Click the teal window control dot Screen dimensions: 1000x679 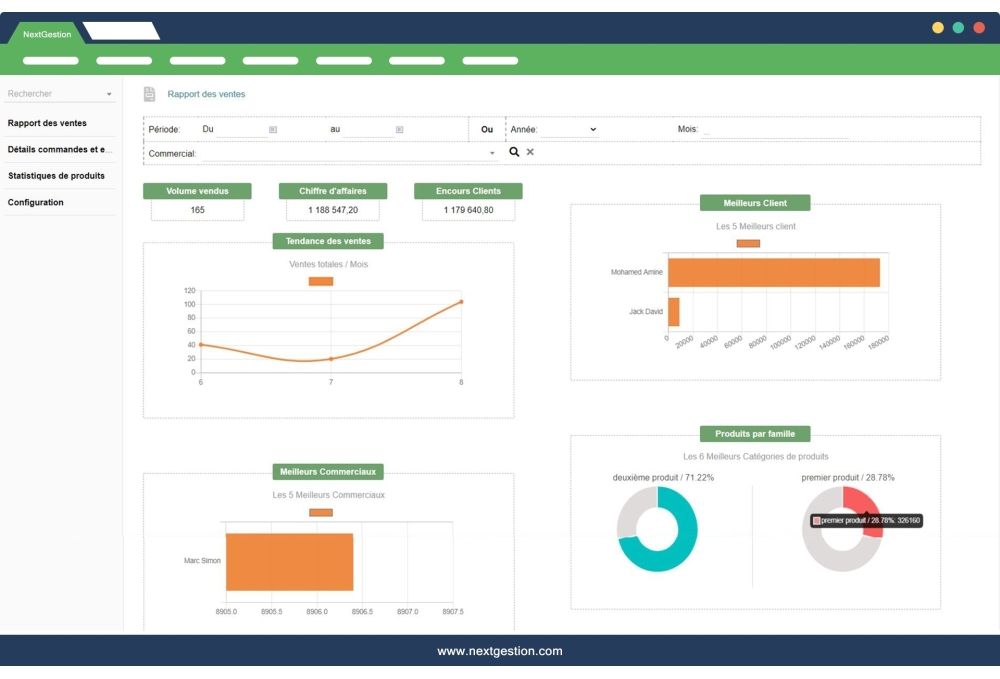click(x=958, y=28)
